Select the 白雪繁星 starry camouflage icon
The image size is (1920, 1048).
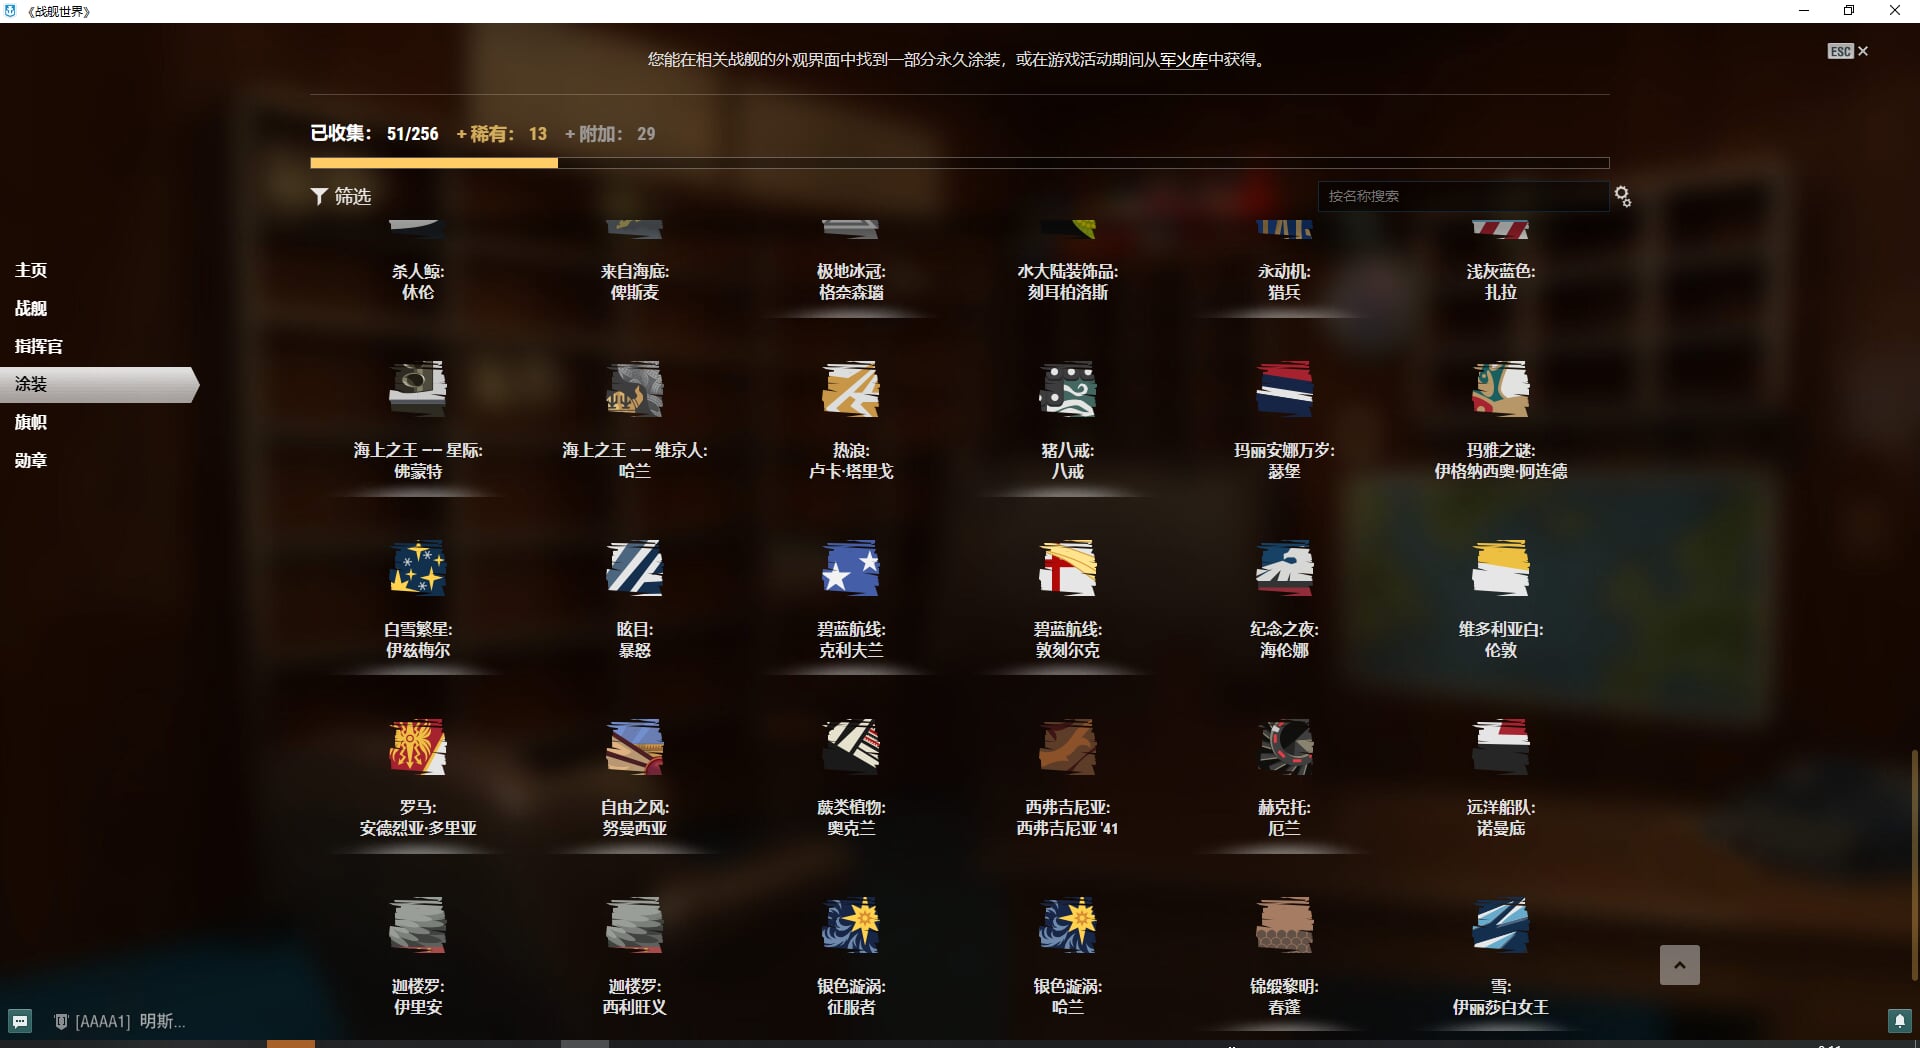[x=417, y=568]
